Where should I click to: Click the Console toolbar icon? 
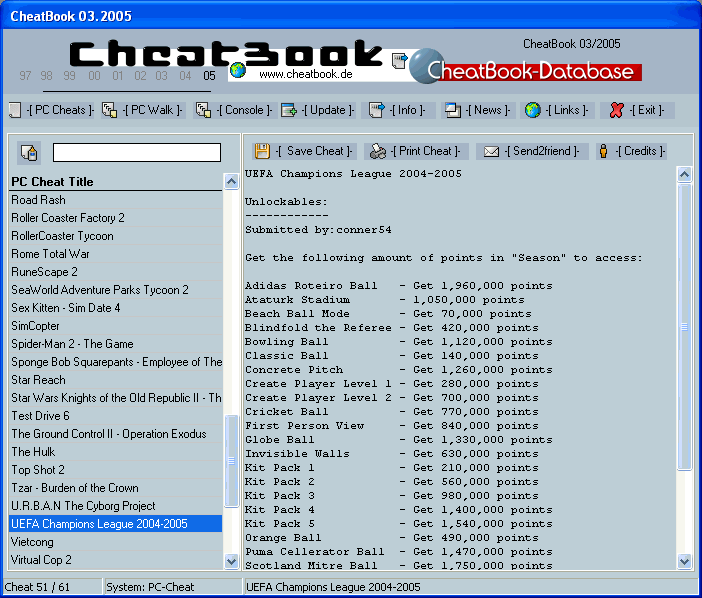[204, 110]
